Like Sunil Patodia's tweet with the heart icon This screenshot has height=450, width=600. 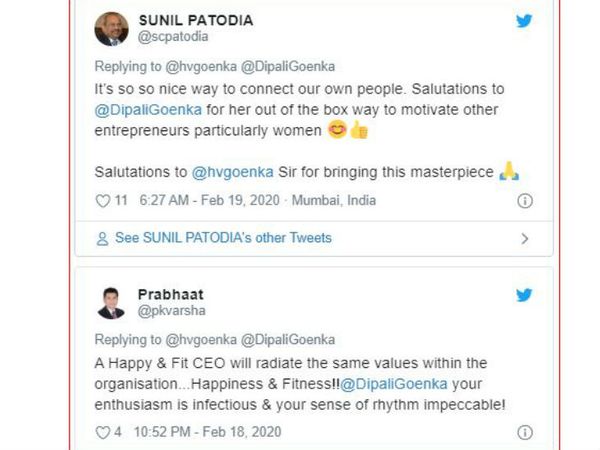(102, 200)
